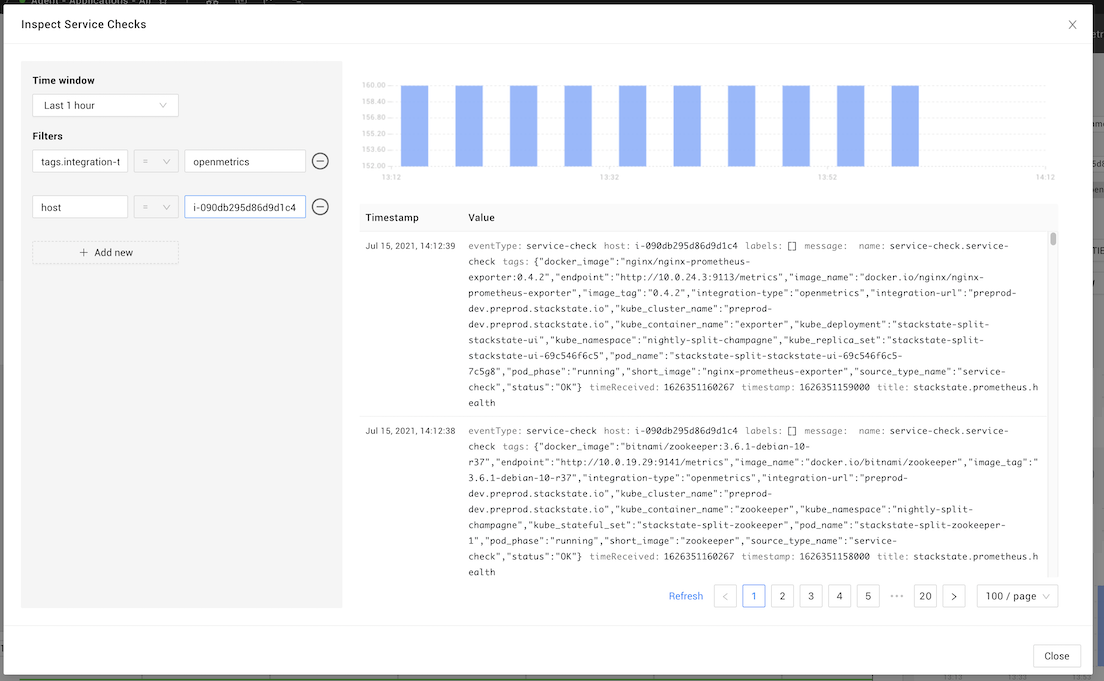Click the pagination ellipsis to jump forward
1104x681 pixels.
[x=896, y=596]
